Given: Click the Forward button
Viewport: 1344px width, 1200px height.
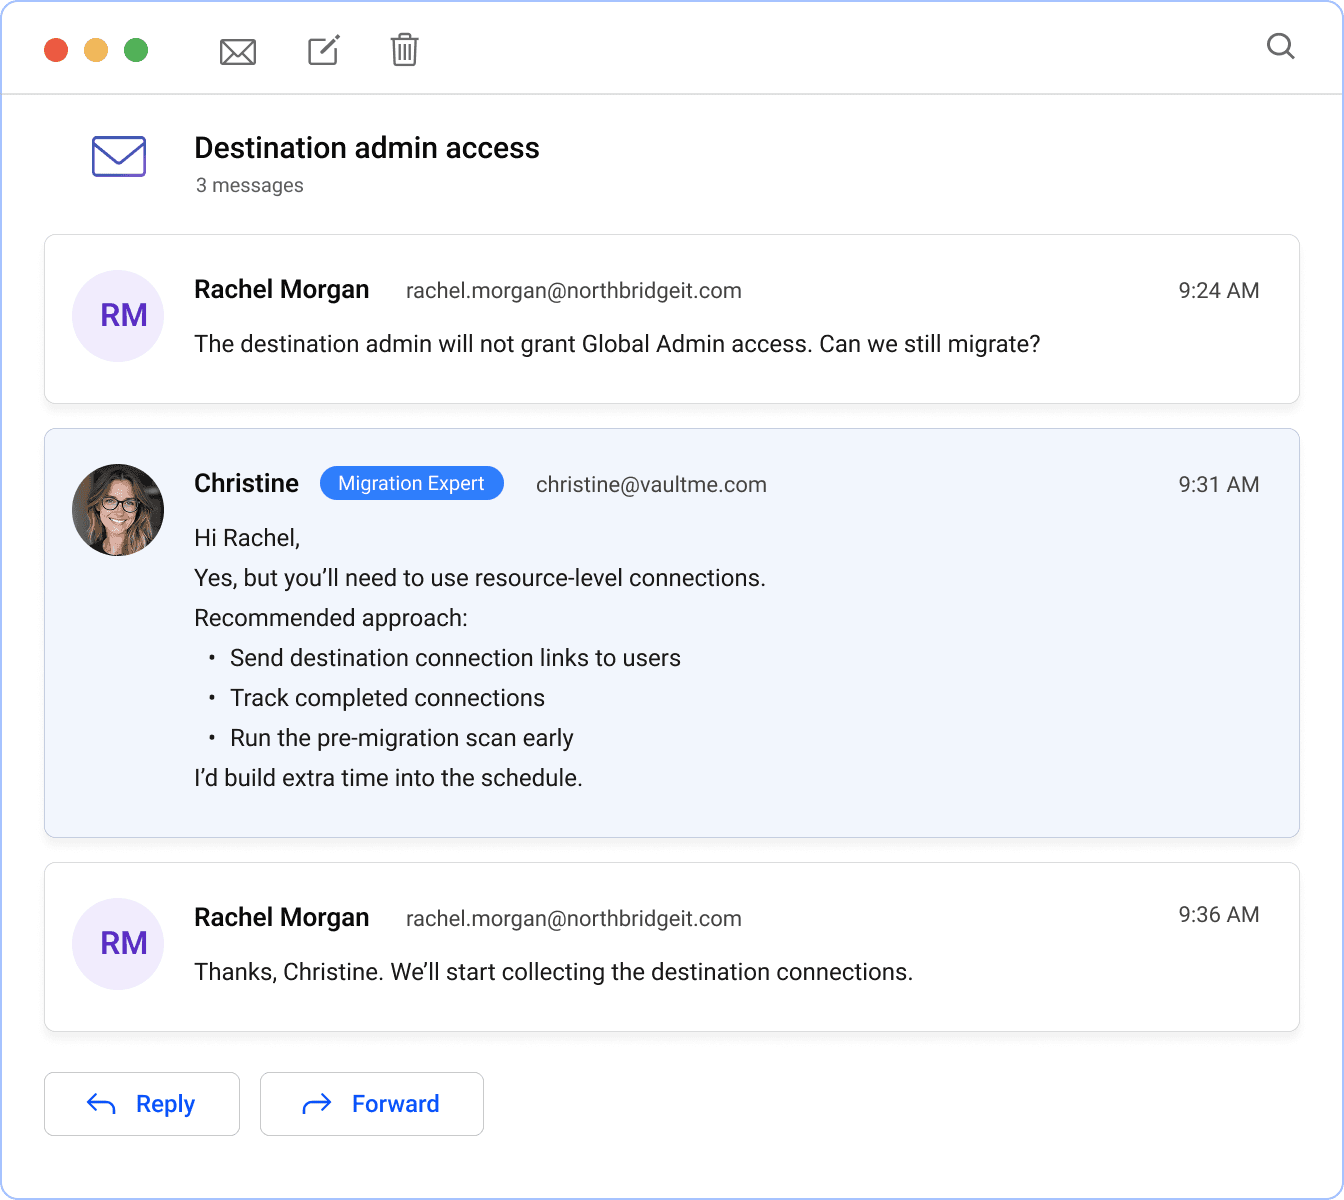Looking at the screenshot, I should 372,1104.
